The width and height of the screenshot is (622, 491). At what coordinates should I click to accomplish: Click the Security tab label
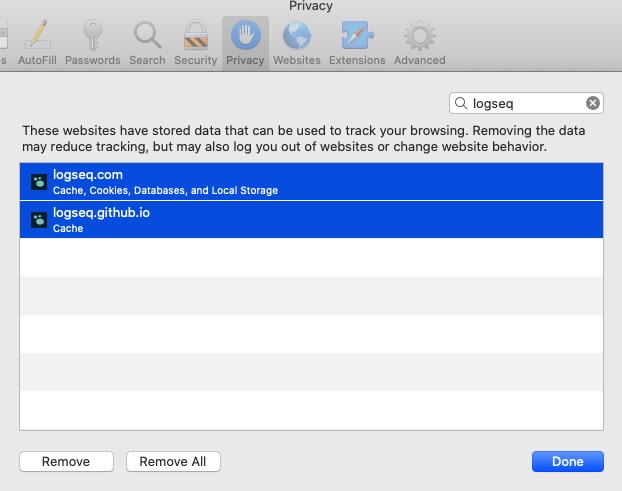(196, 60)
